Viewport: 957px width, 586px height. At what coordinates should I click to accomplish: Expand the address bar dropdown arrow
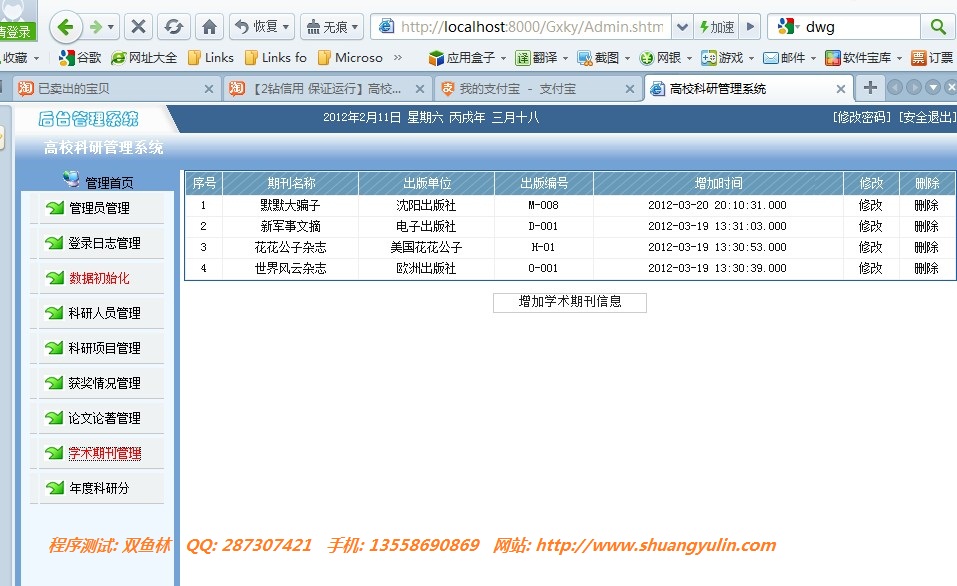point(682,27)
